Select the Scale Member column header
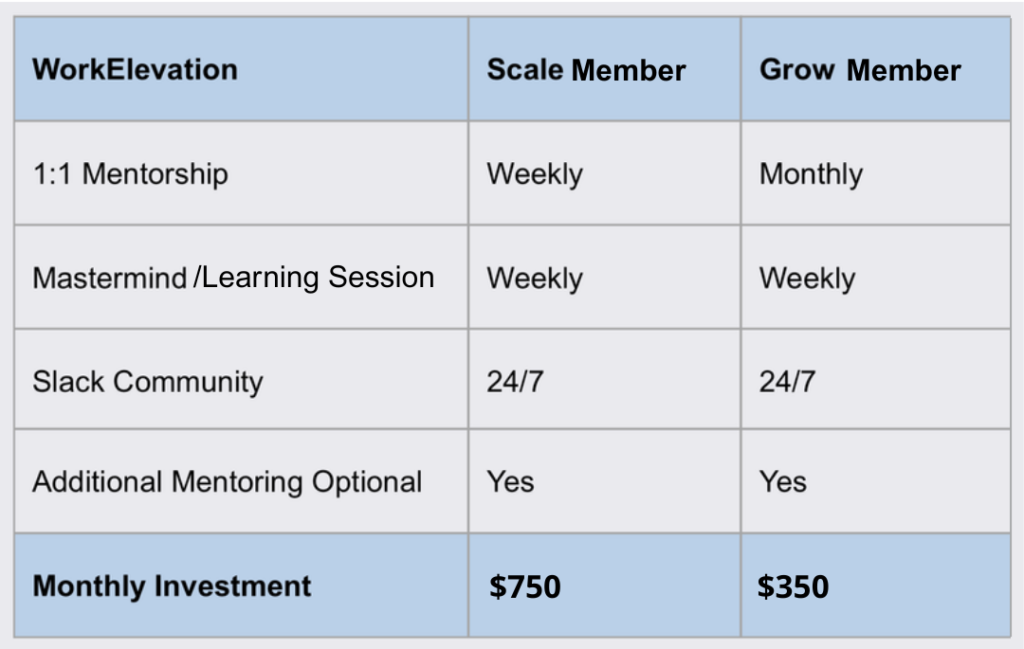1024x649 pixels. point(605,69)
